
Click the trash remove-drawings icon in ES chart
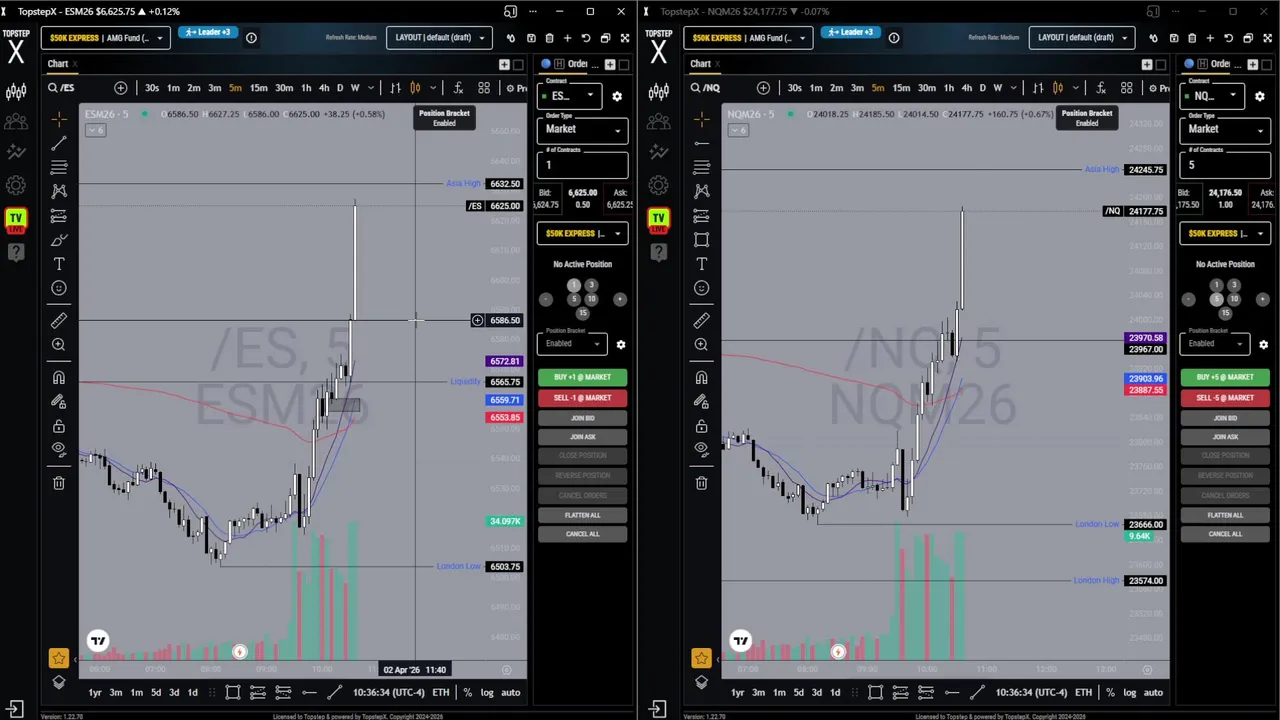click(59, 483)
